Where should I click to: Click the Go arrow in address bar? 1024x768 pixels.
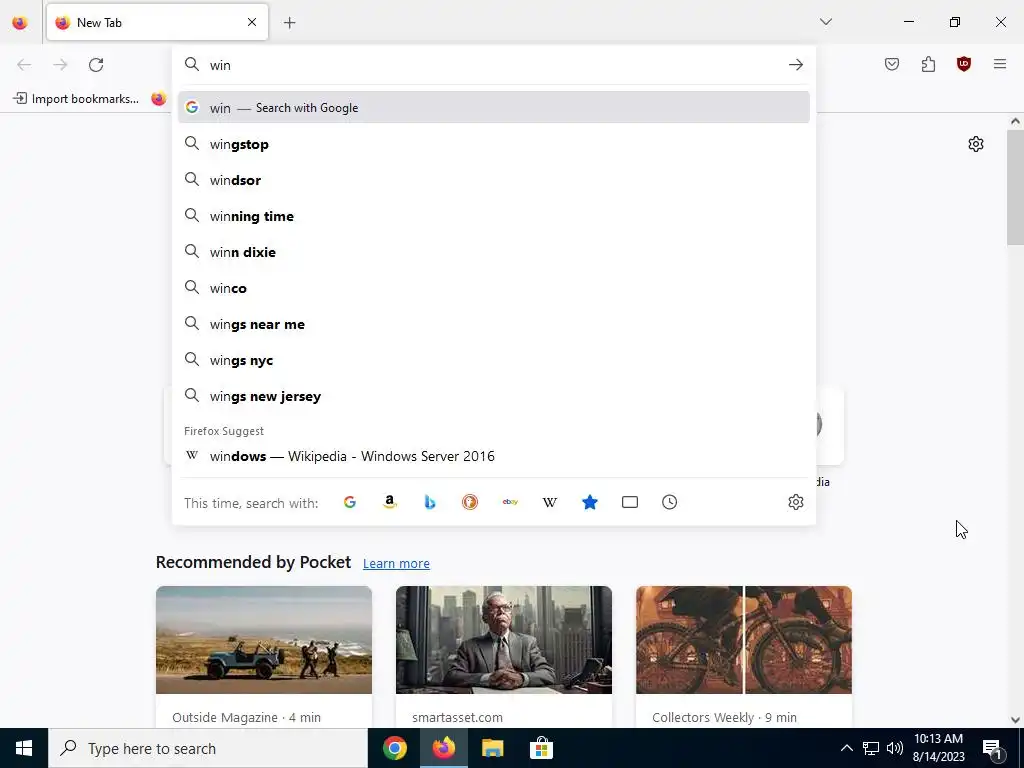point(795,65)
